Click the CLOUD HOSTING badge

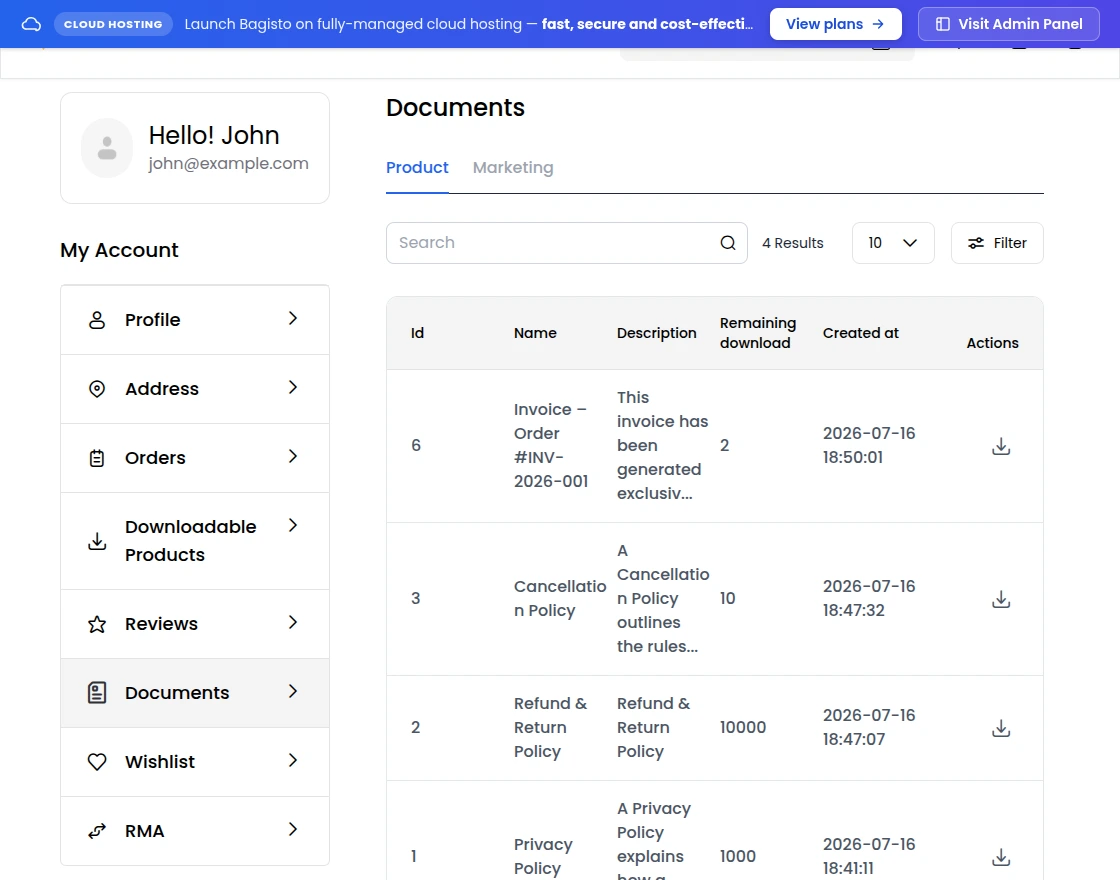pos(113,24)
